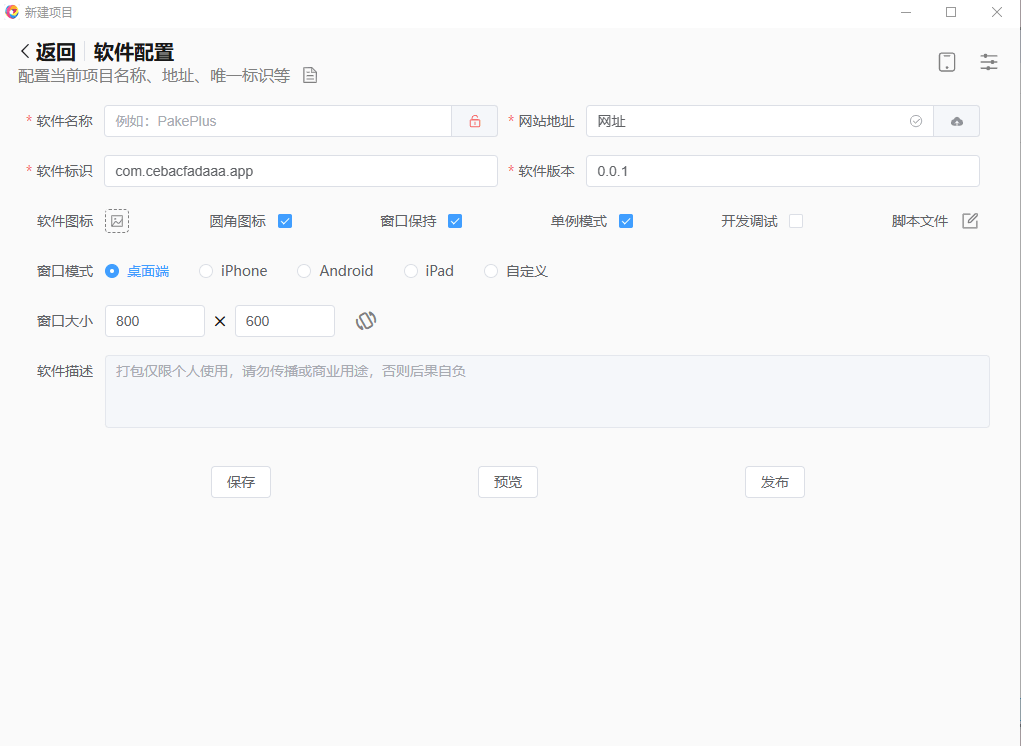Enable the 开发调试 checkbox

click(796, 221)
